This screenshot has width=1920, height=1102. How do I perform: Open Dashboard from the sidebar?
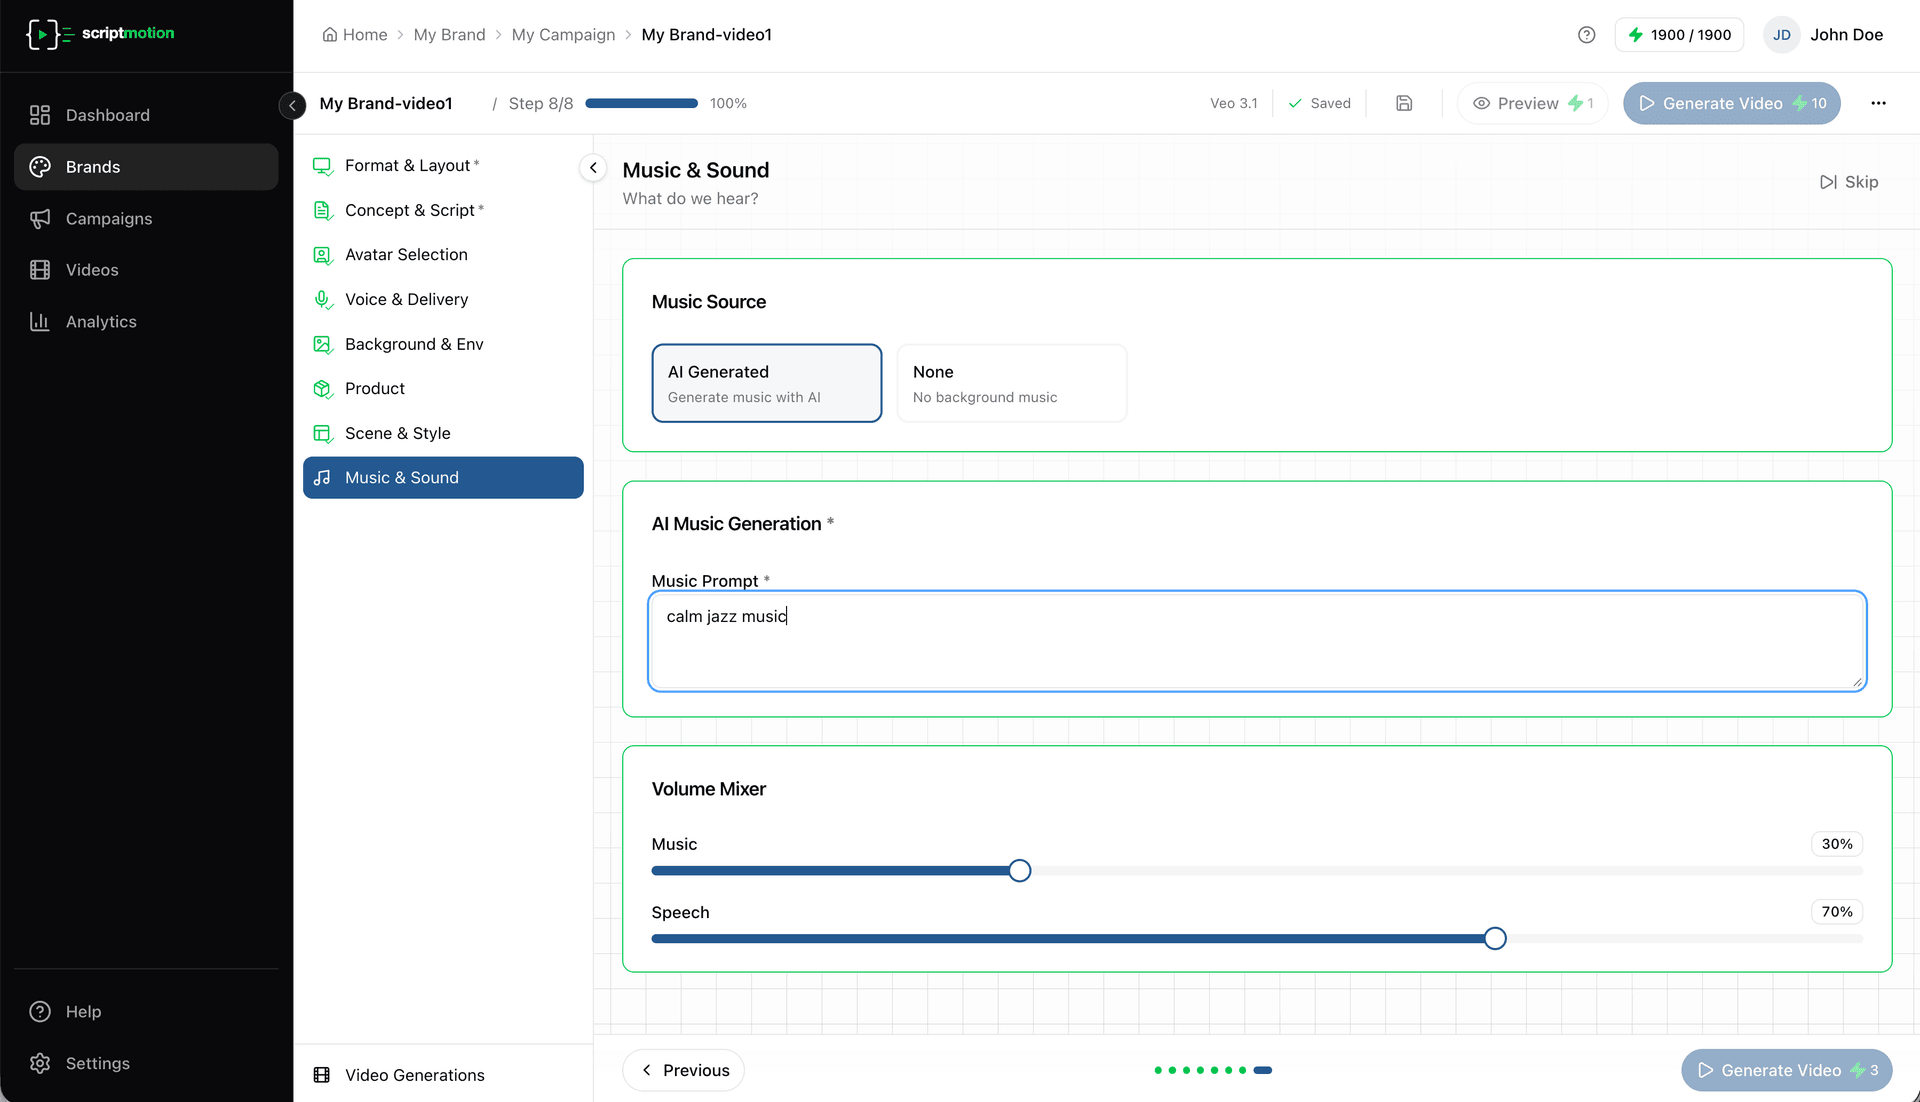click(107, 115)
